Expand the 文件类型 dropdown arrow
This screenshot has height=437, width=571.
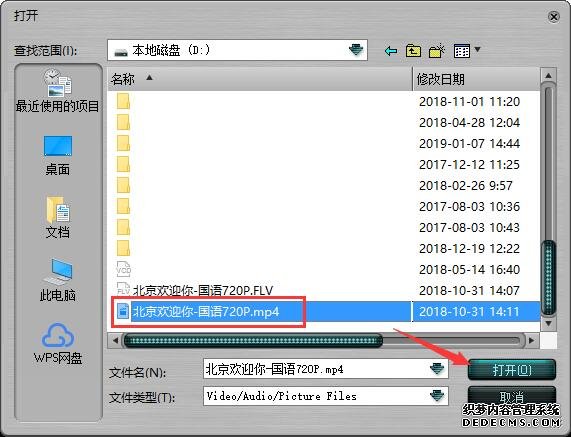pos(437,395)
